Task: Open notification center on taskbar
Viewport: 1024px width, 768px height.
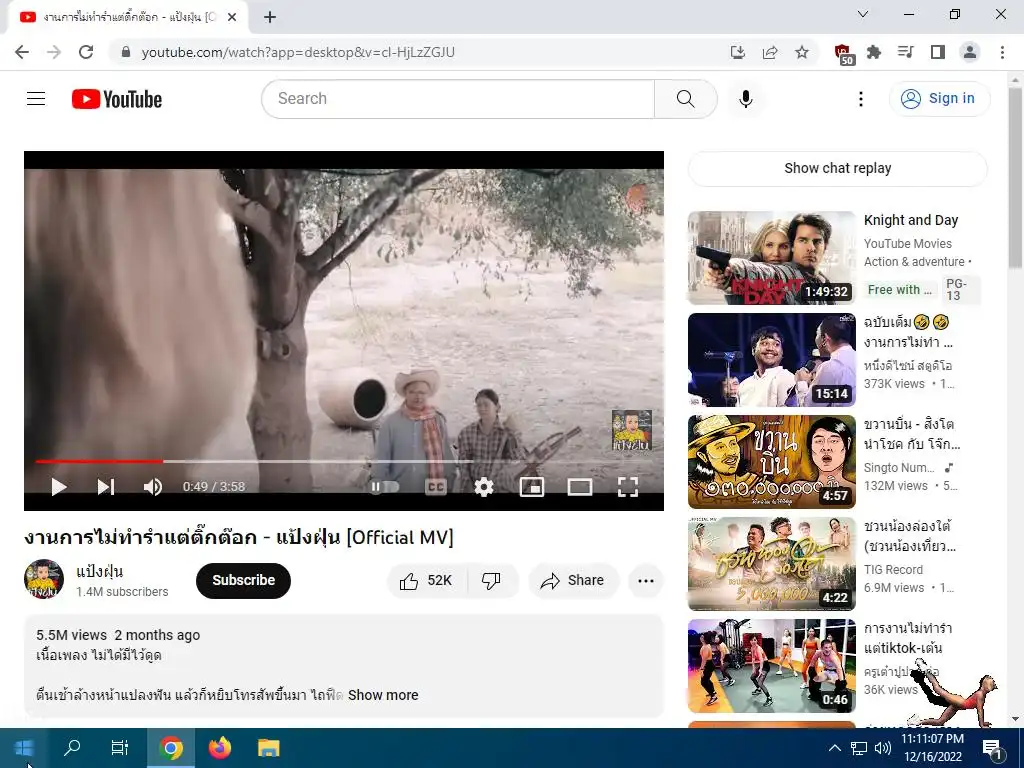Action: point(992,748)
